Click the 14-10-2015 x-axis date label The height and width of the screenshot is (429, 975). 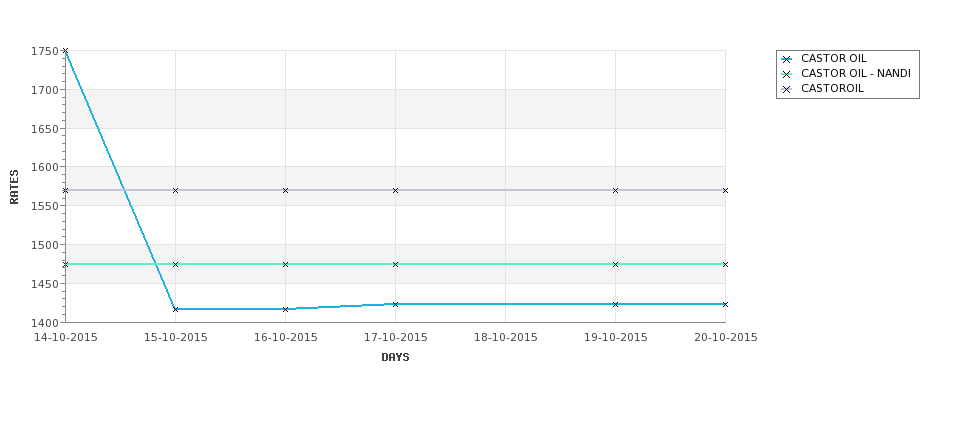click(x=65, y=338)
